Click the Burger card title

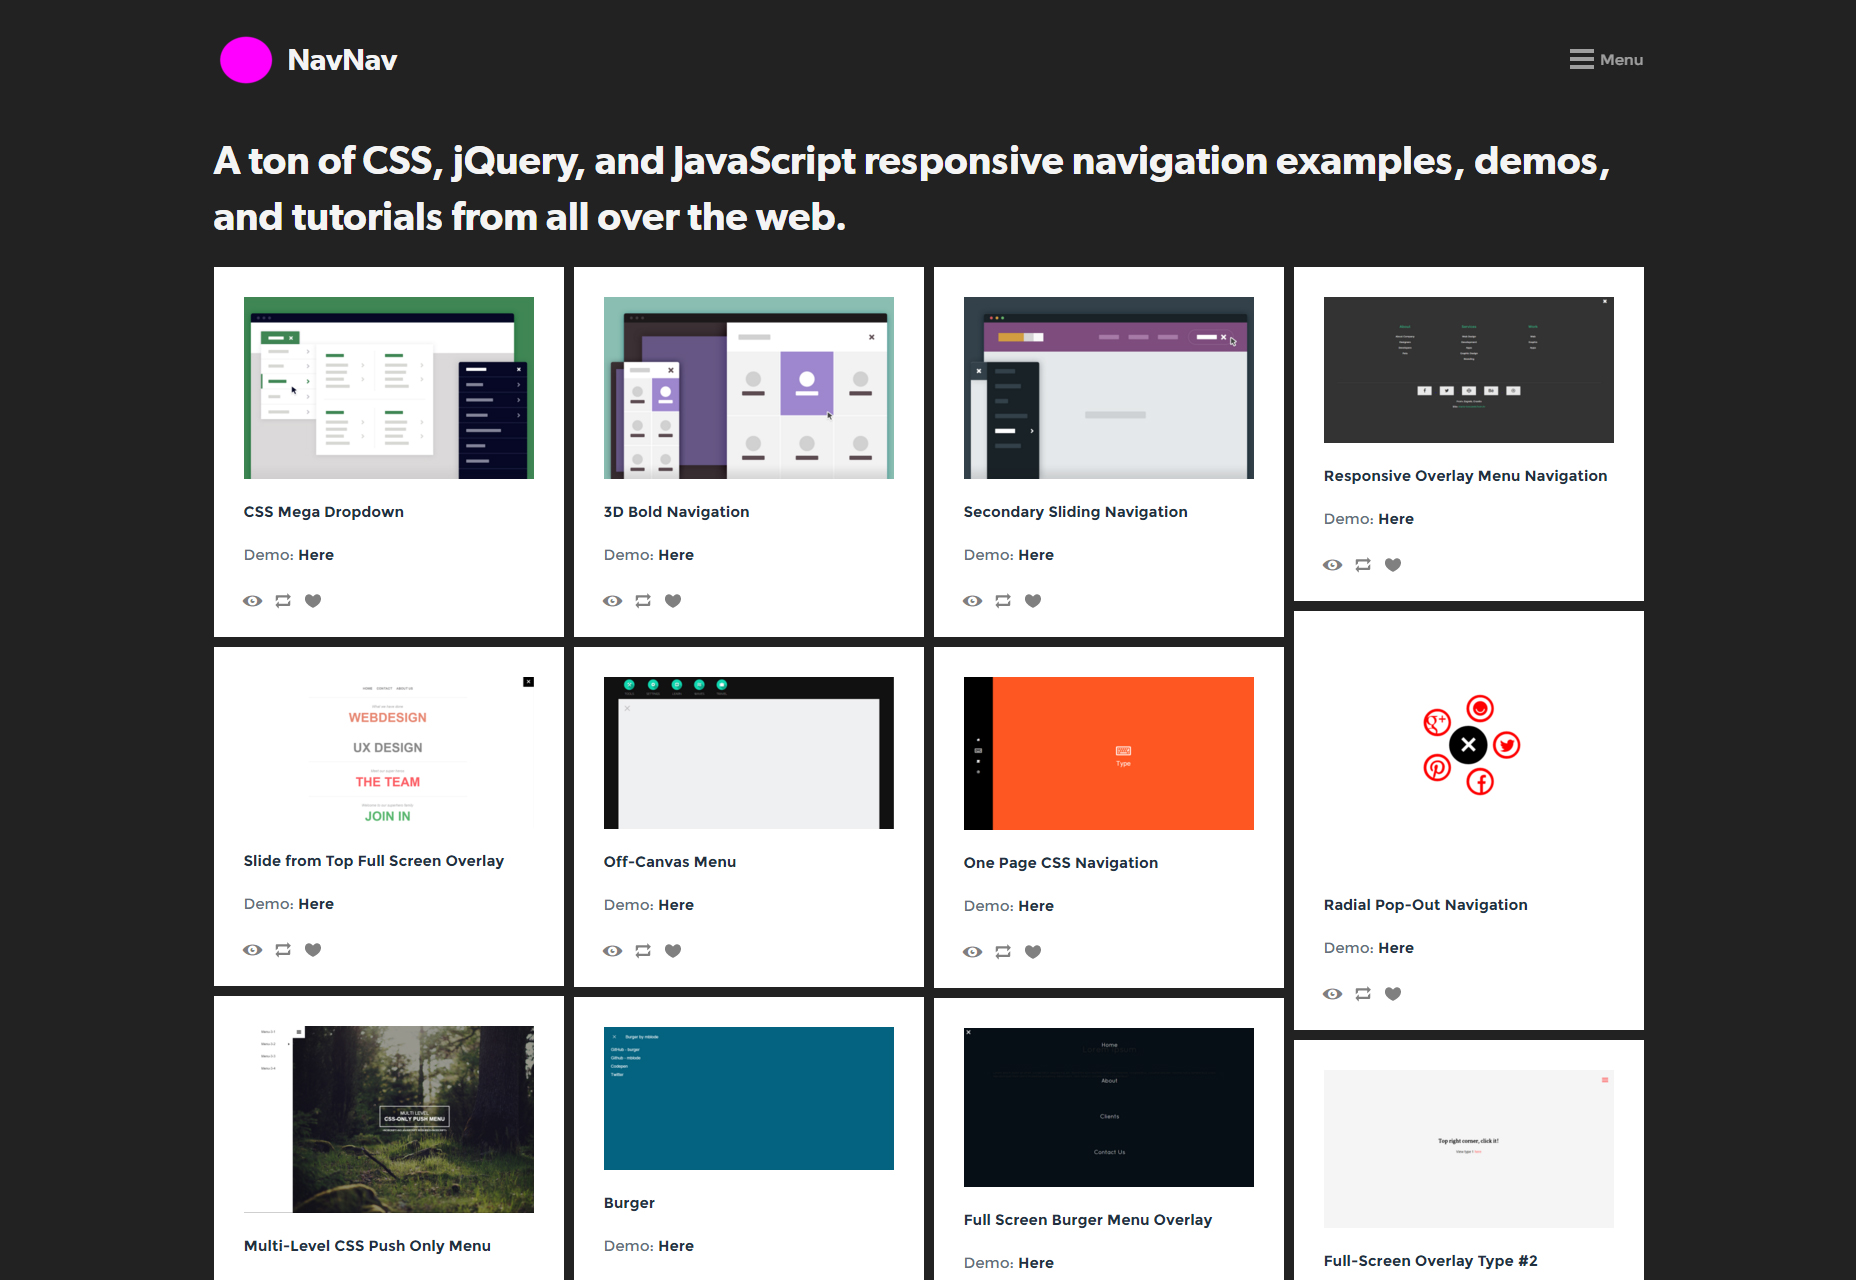pos(629,1203)
